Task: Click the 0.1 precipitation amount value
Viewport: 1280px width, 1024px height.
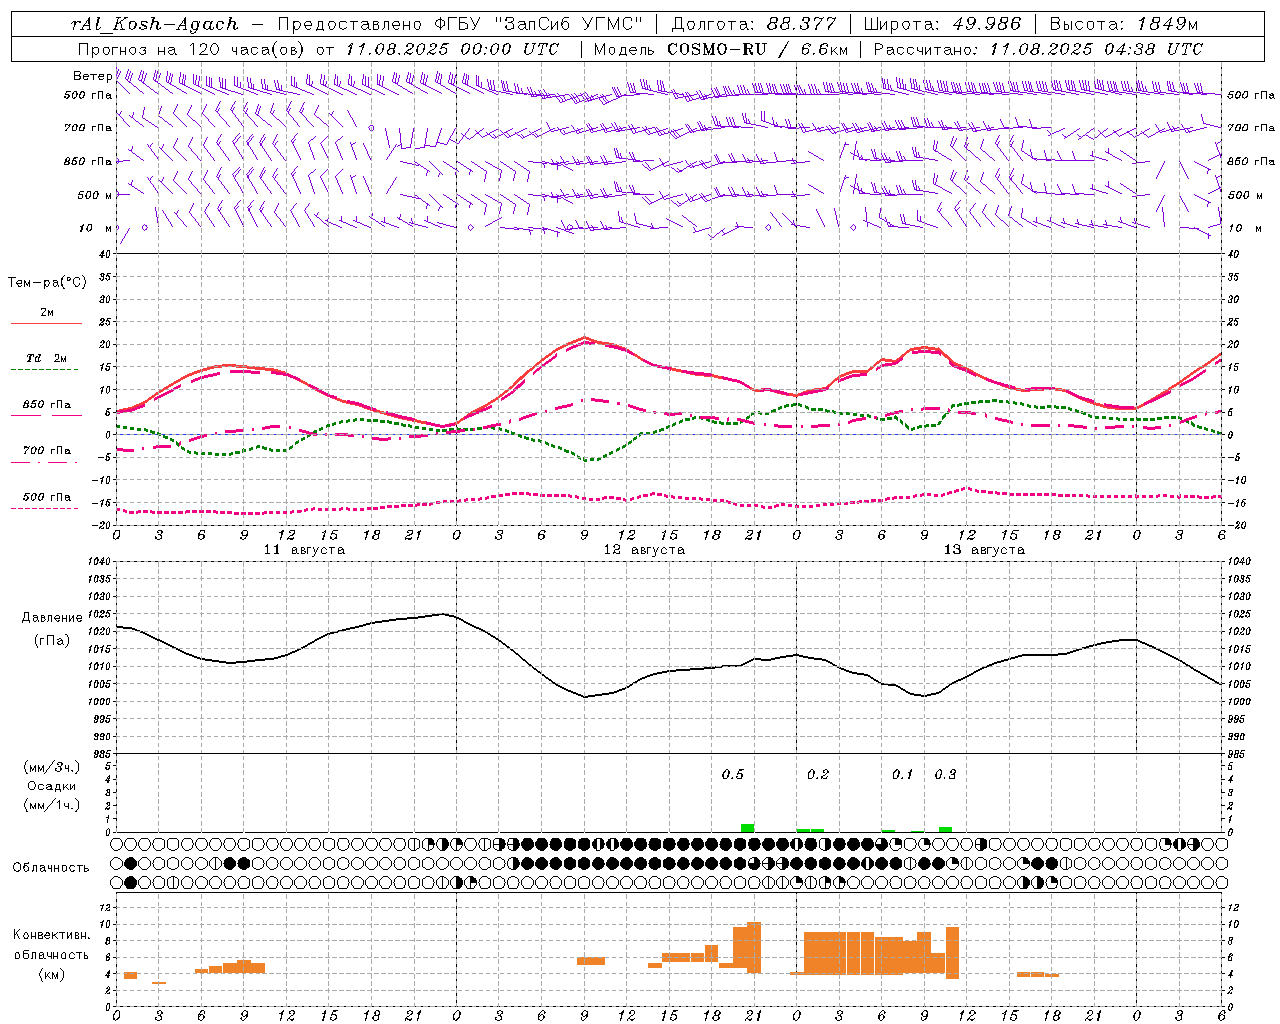Action: tap(903, 774)
